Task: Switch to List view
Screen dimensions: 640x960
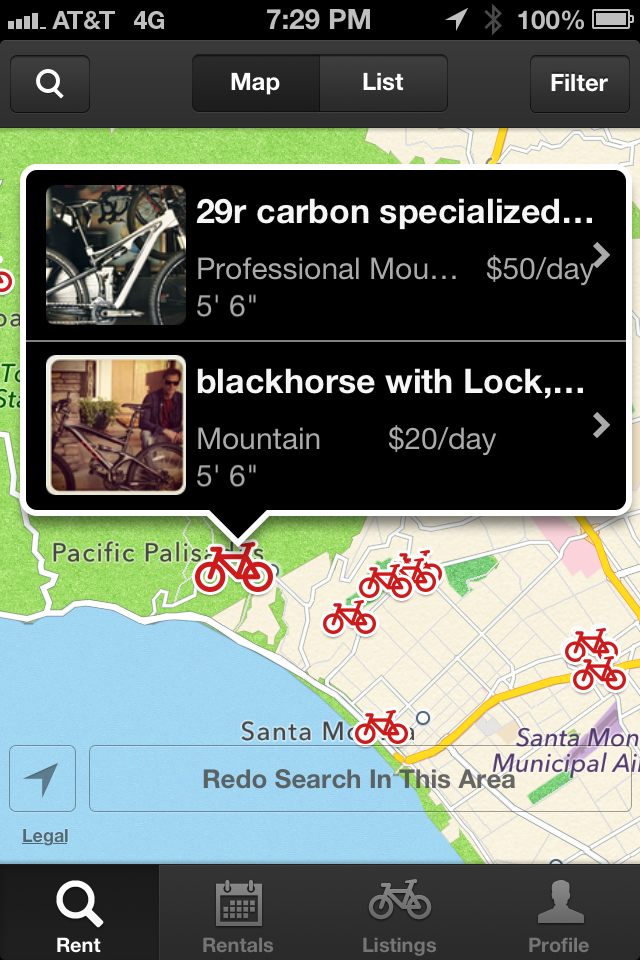Action: pyautogui.click(x=383, y=83)
